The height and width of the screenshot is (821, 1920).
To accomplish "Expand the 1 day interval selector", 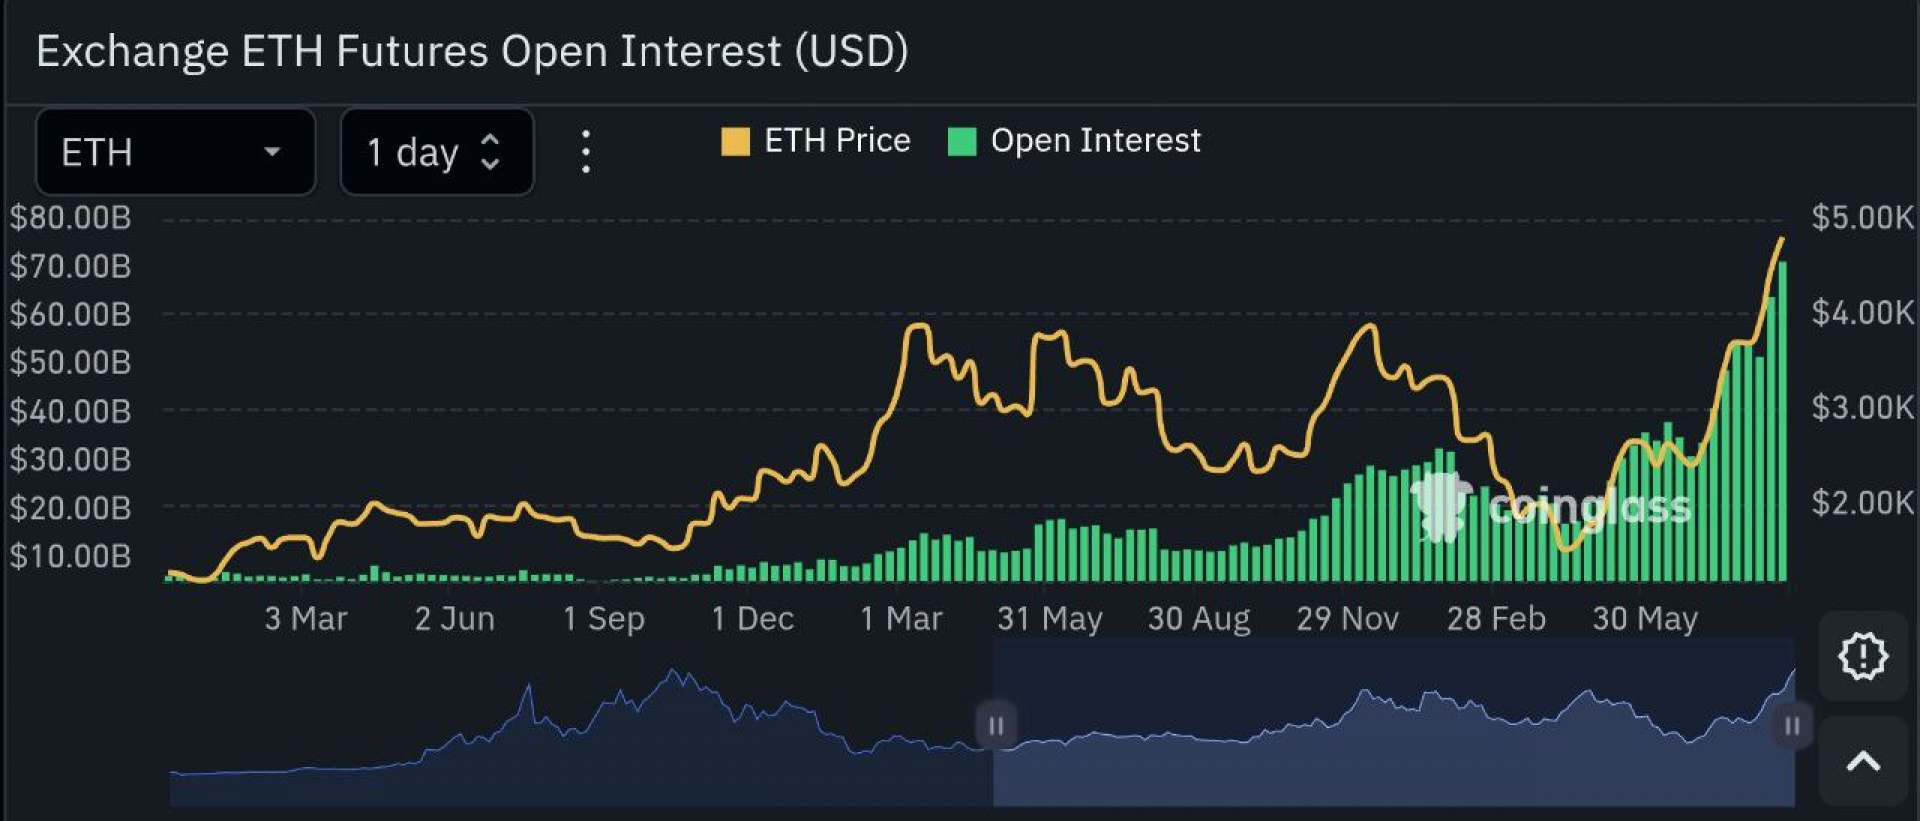I will 436,152.
